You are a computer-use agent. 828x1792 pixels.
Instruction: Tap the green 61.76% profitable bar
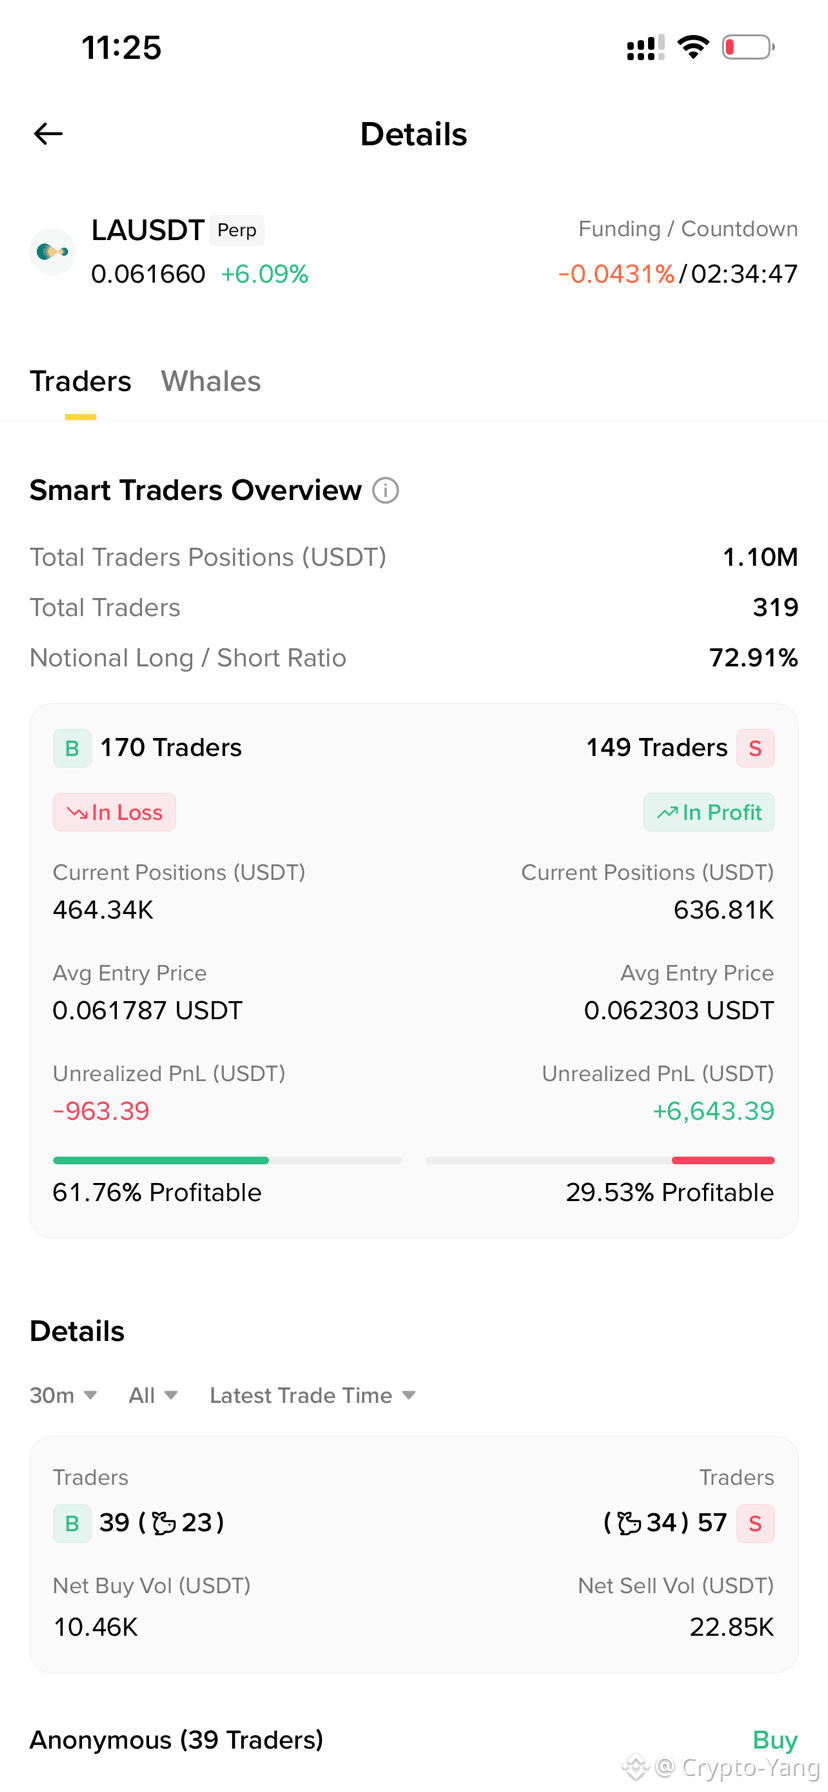click(x=161, y=1160)
